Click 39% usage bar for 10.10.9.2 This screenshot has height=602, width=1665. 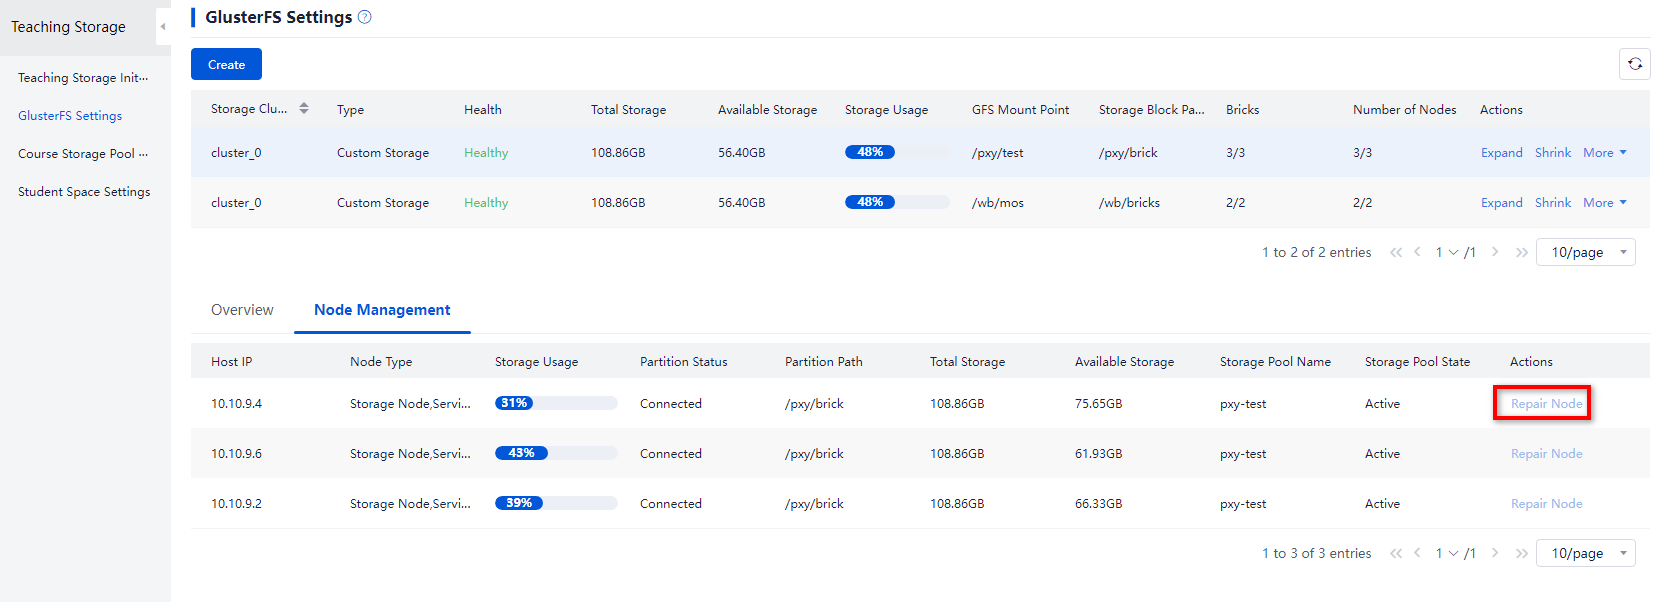point(556,503)
